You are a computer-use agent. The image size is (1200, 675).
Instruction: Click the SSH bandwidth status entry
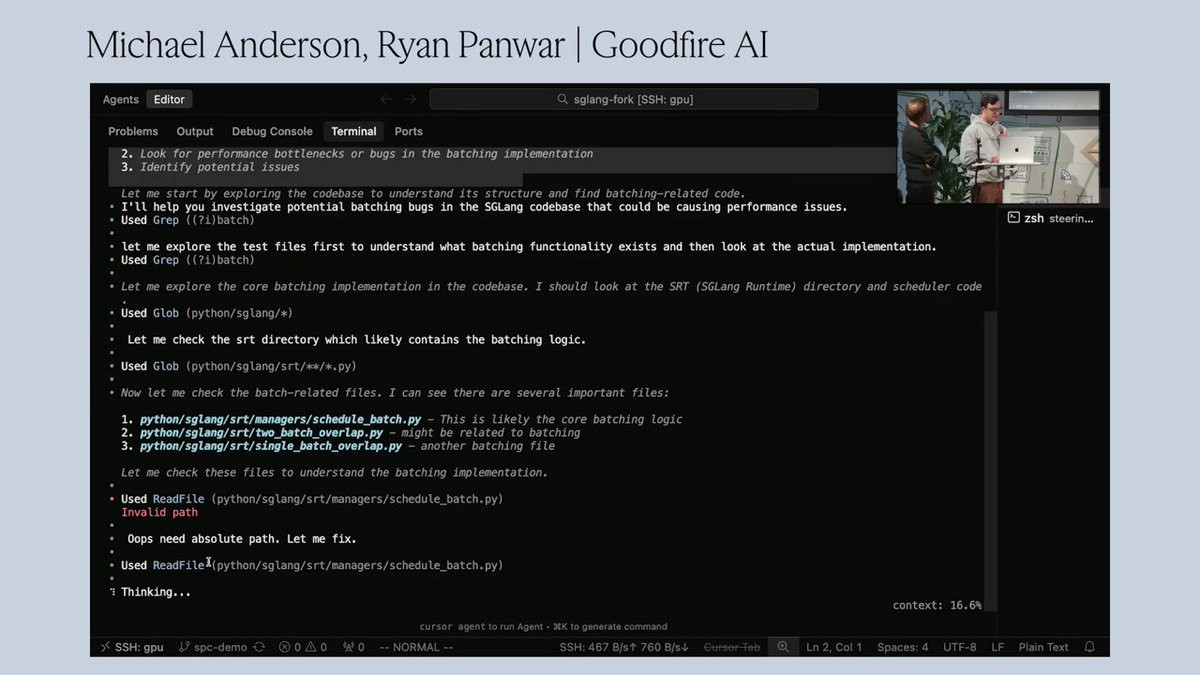pos(625,647)
